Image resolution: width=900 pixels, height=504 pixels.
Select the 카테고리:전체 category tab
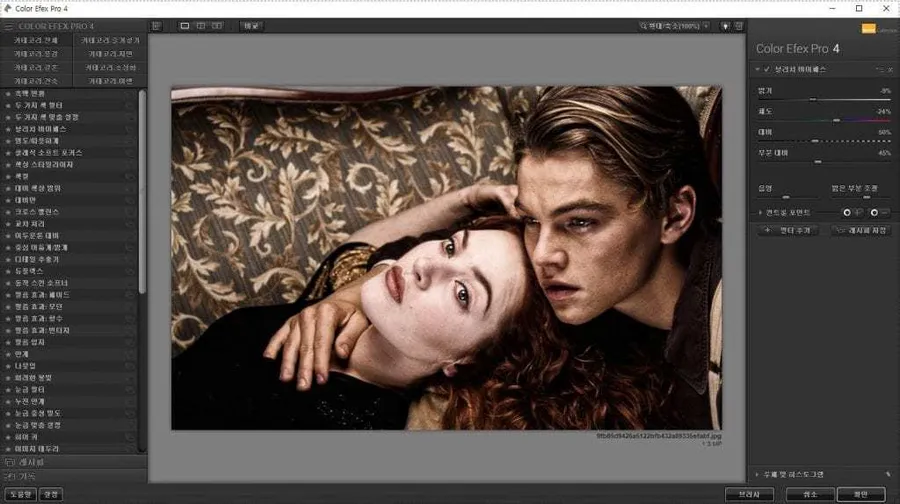point(36,40)
